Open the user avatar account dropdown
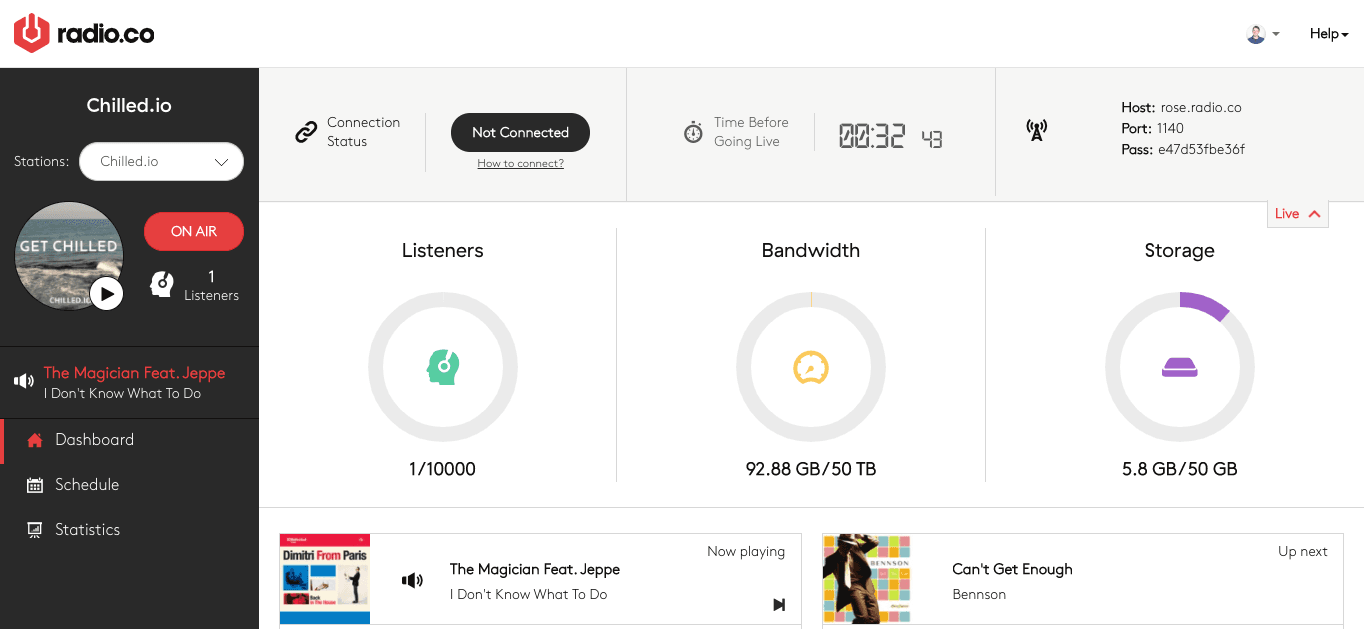This screenshot has height=629, width=1364. [x=1262, y=33]
